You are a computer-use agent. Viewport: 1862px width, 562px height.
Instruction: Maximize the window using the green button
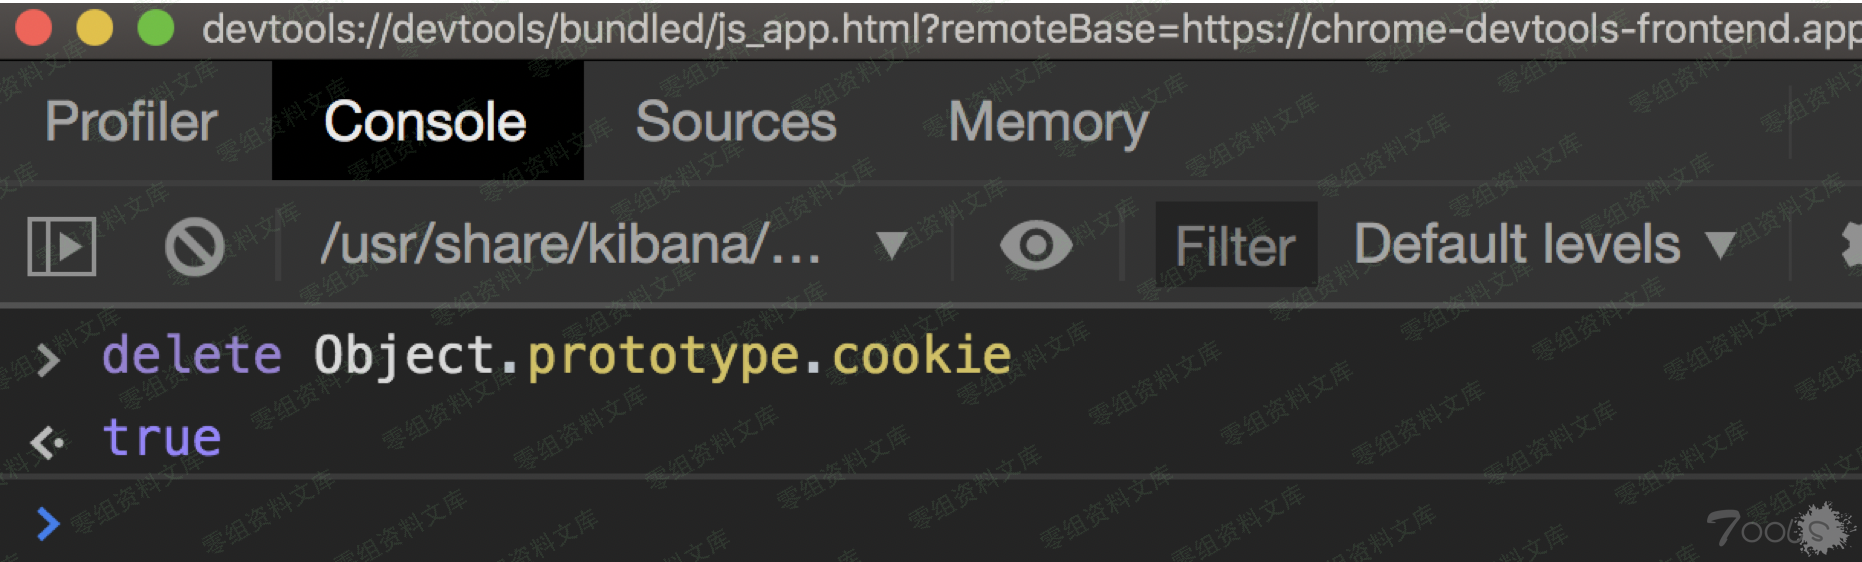(156, 28)
